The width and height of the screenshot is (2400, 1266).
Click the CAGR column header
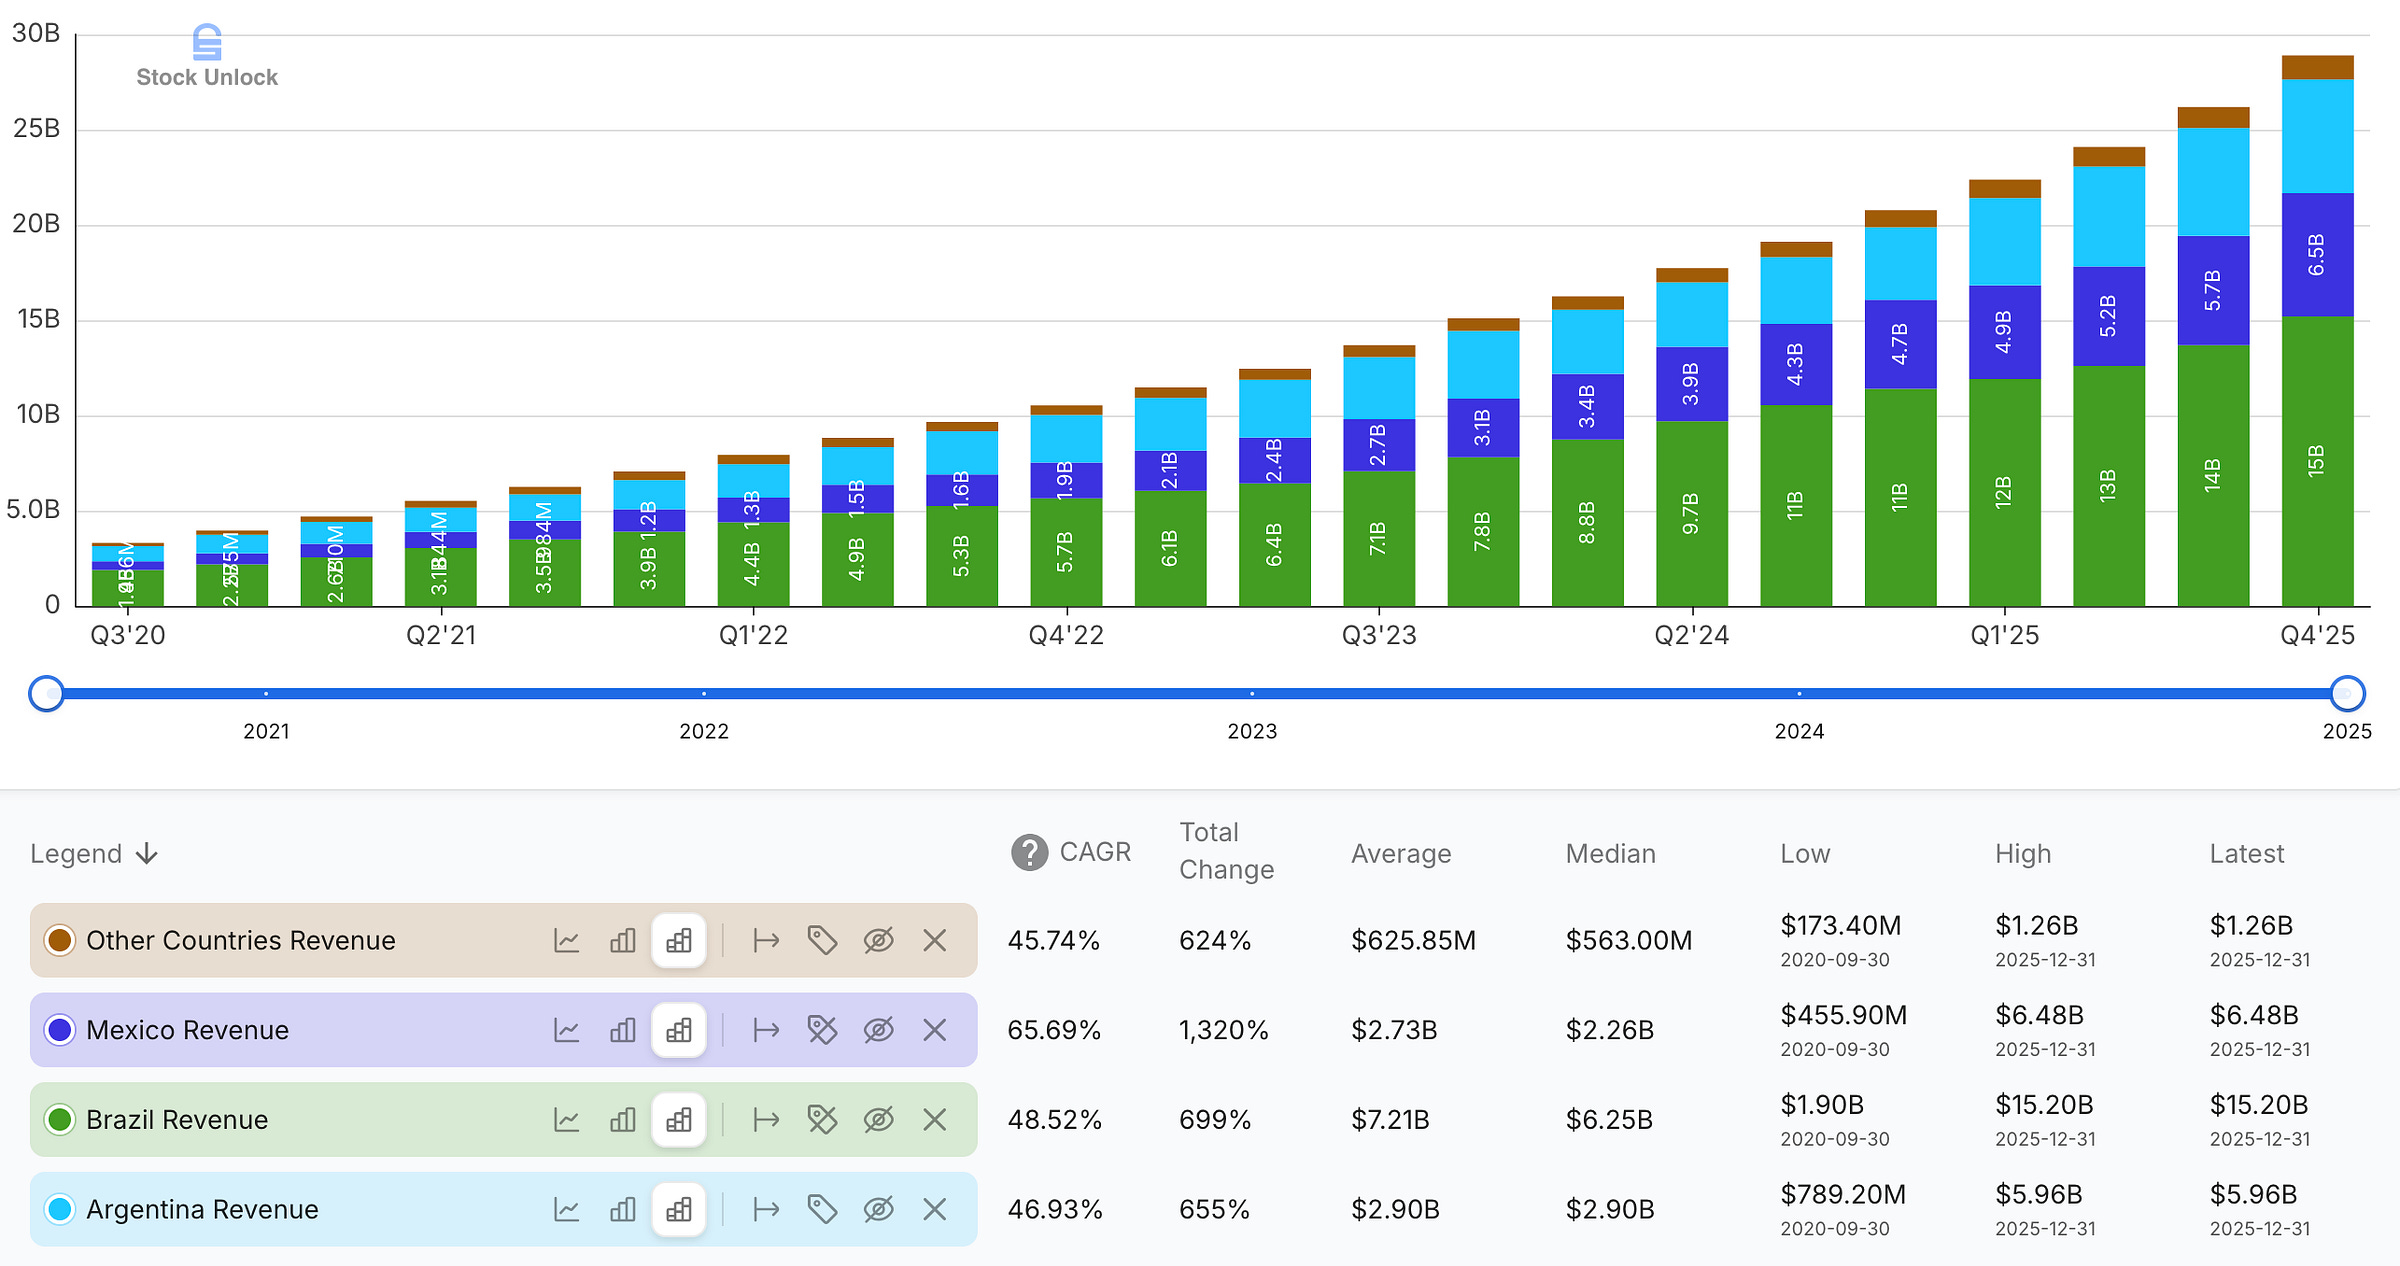(x=1094, y=852)
